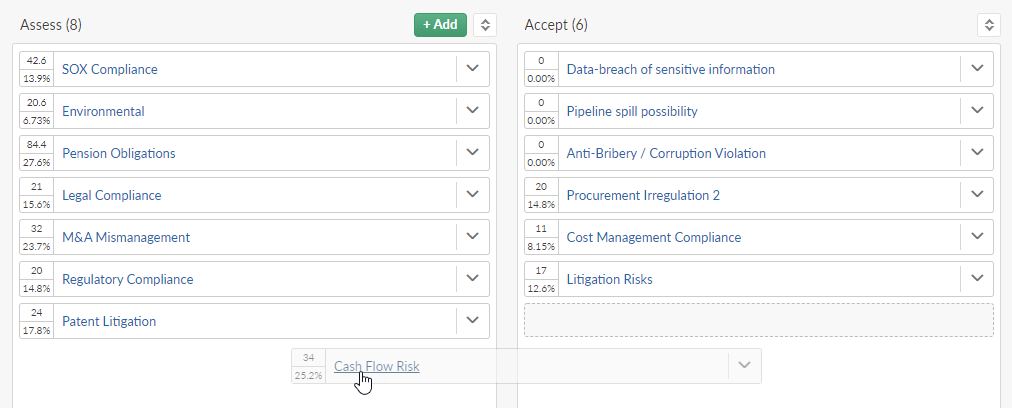Click the green + Add button
This screenshot has height=408, width=1012.
pos(440,25)
